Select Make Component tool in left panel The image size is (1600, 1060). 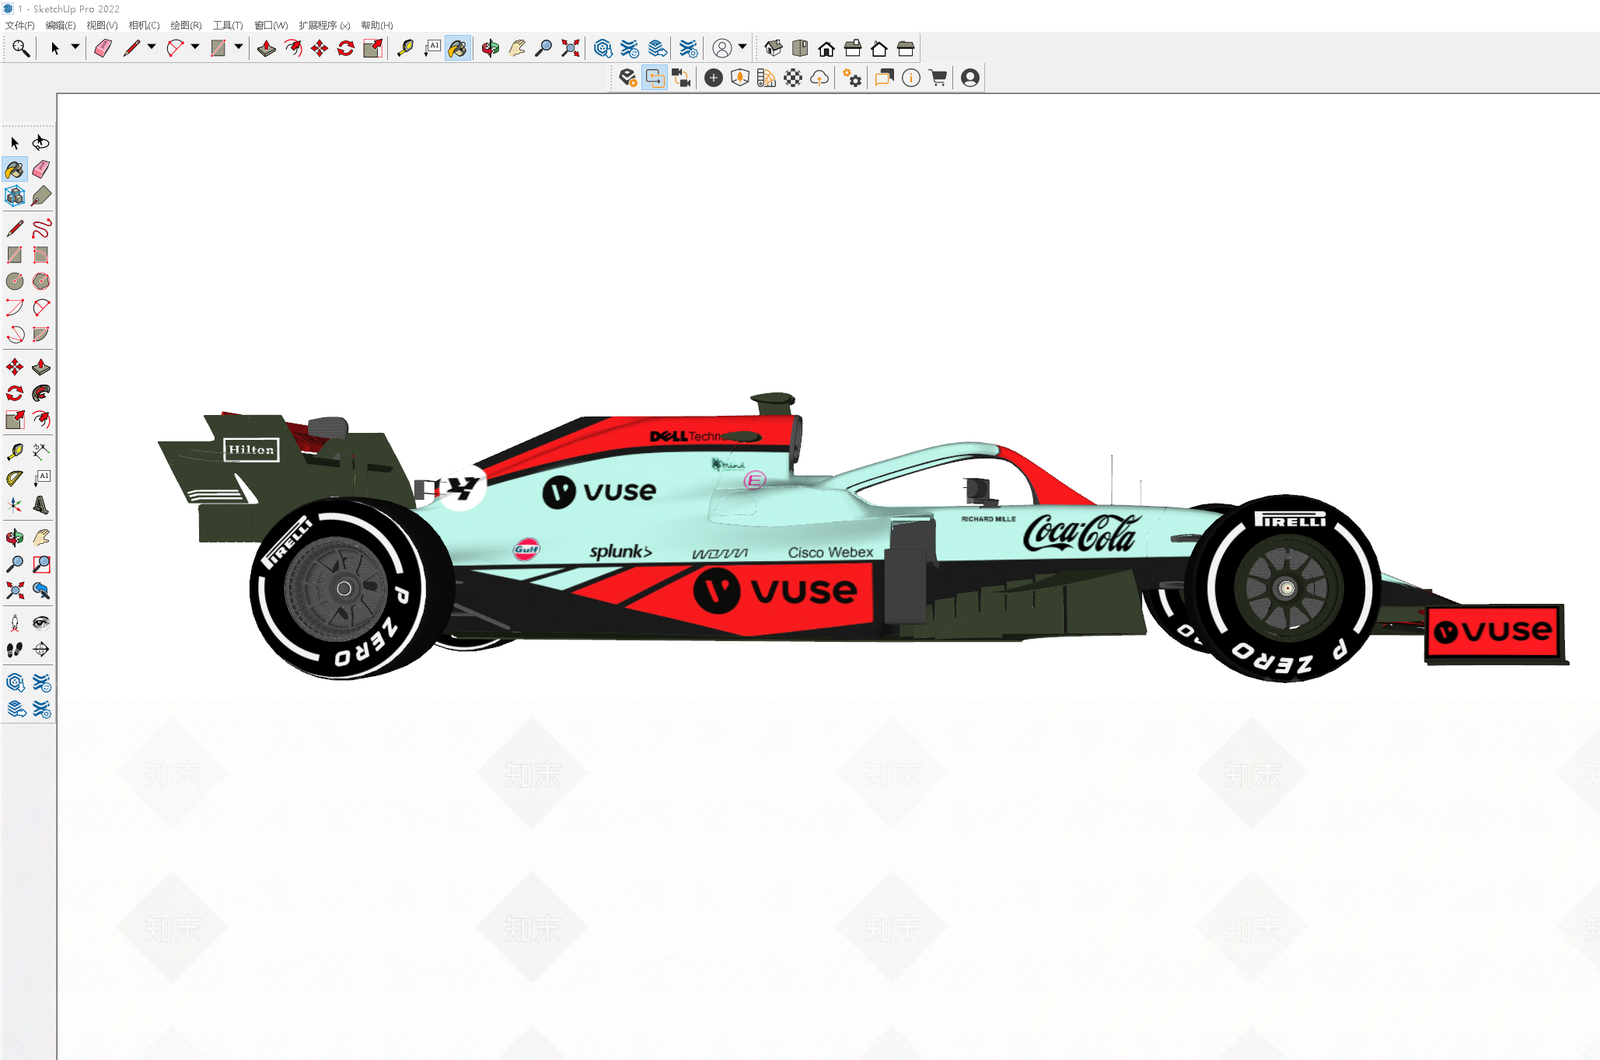click(x=15, y=196)
